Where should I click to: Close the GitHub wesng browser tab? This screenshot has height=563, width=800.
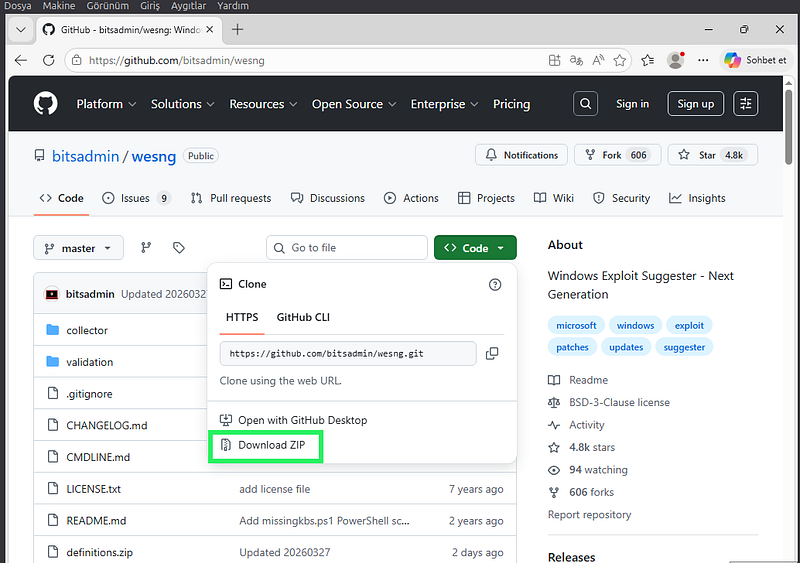210,30
